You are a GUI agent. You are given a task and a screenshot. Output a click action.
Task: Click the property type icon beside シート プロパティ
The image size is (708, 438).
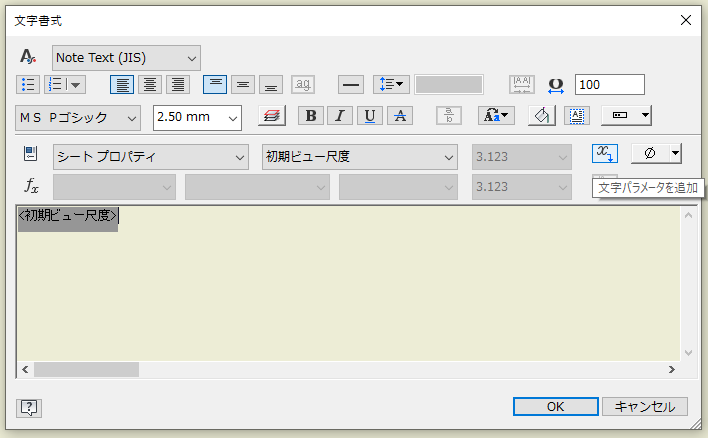pos(31,154)
